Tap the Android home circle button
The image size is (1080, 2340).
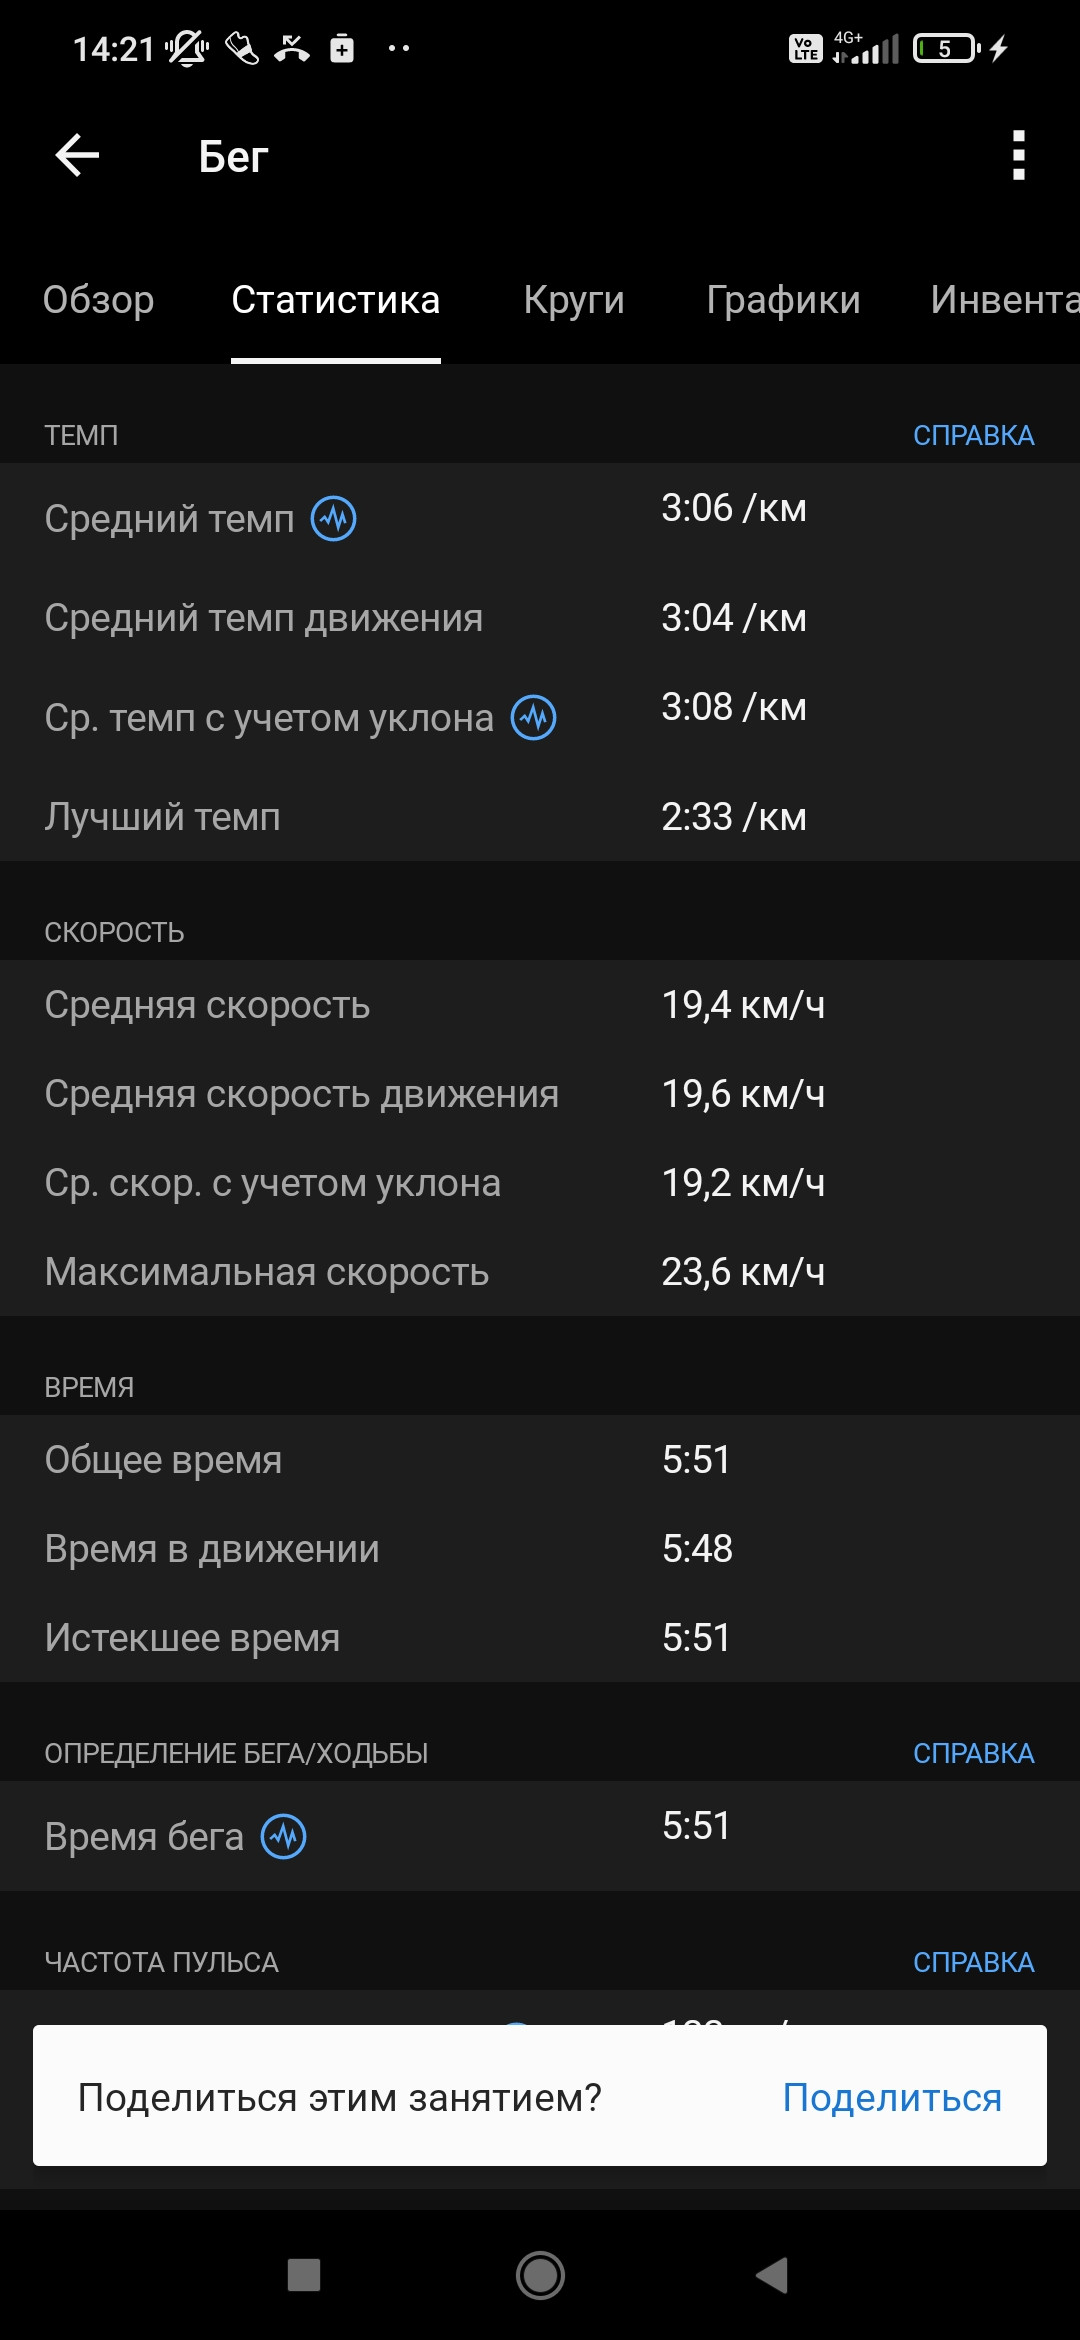coord(540,2275)
